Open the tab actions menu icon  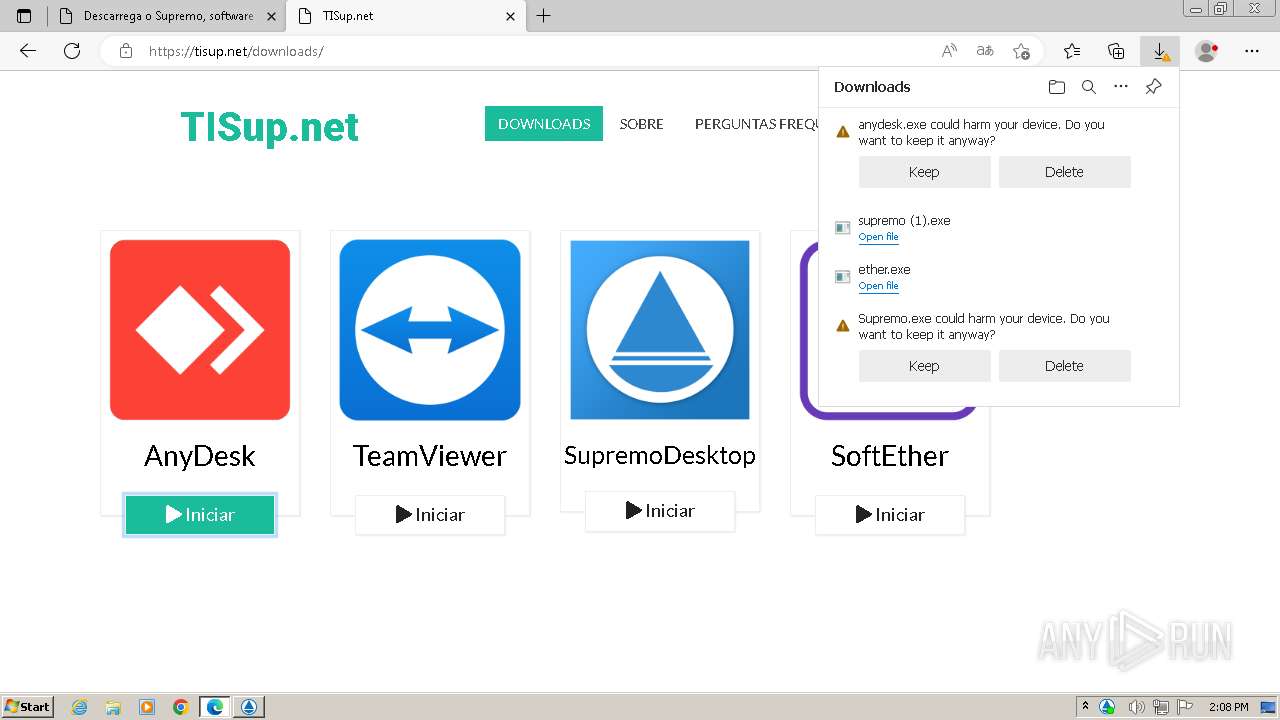click(x=24, y=16)
